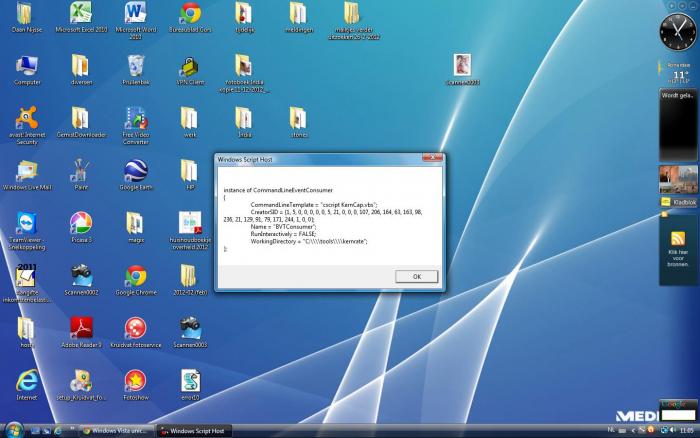Select the Kruidvat fotoservice icon
Image resolution: width=700 pixels, height=438 pixels.
click(x=135, y=327)
